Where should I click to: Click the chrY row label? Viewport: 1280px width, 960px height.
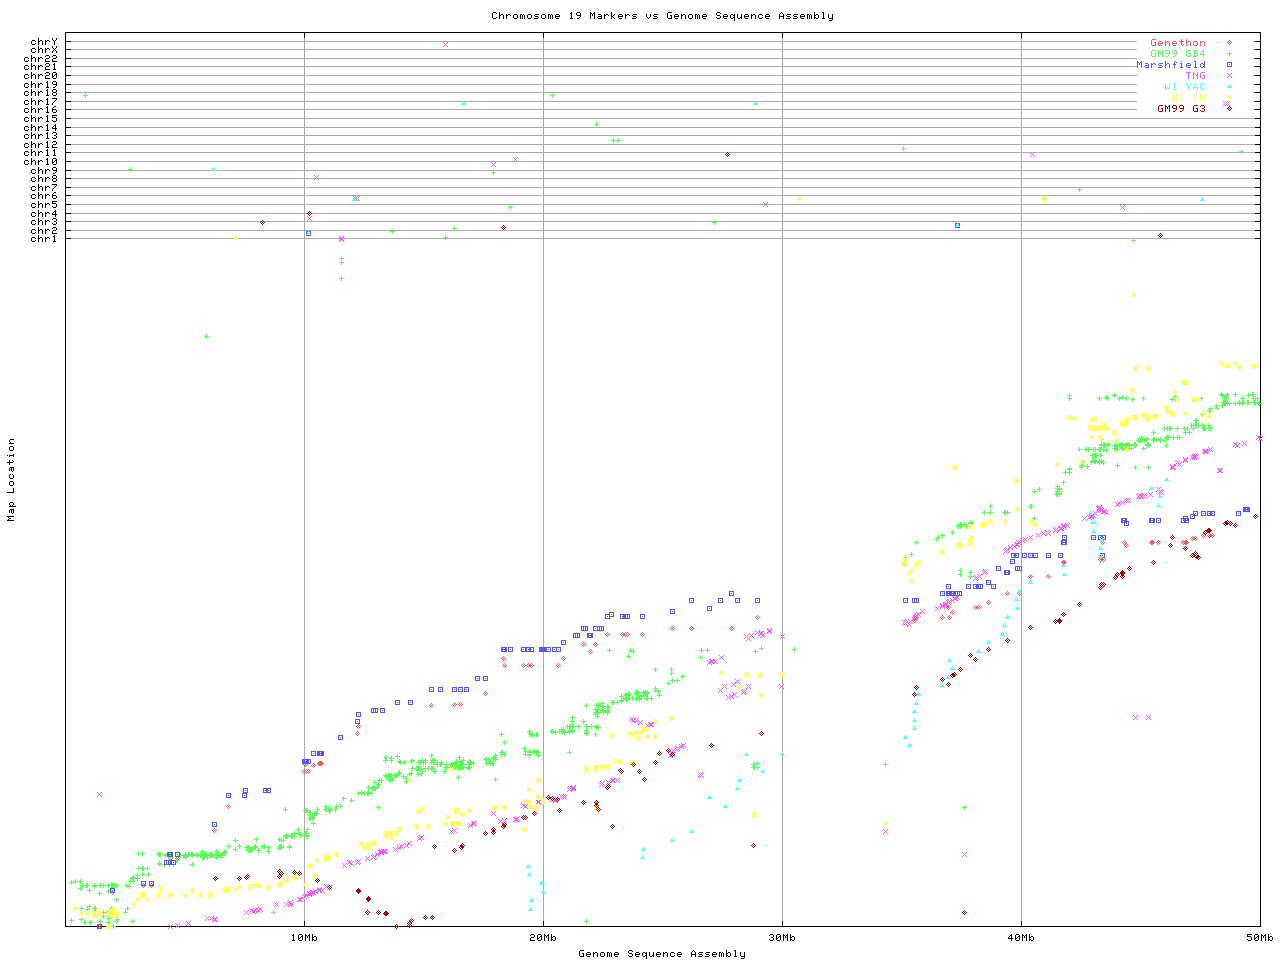[x=43, y=41]
